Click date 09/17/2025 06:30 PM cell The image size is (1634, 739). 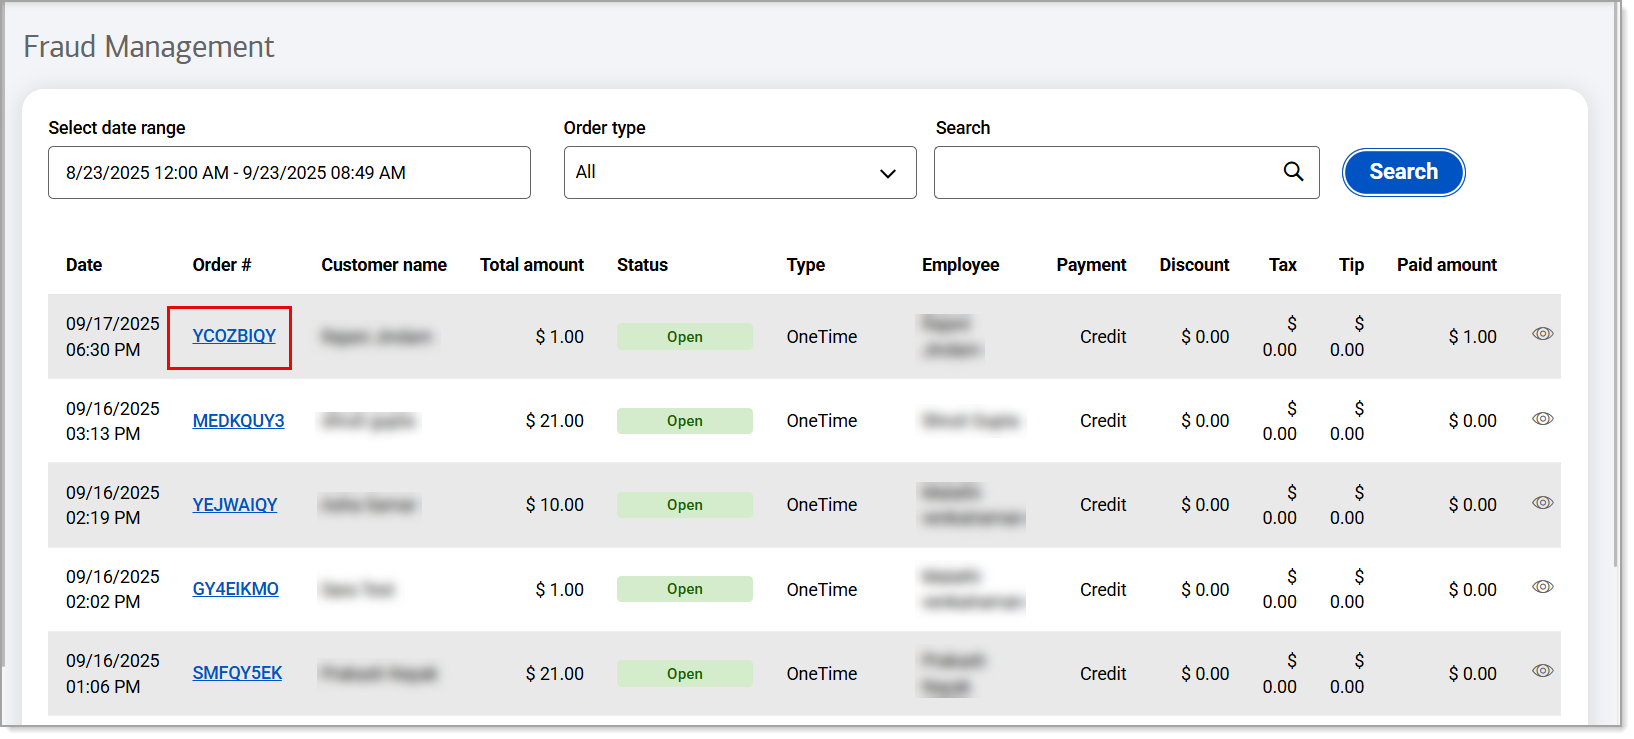tap(113, 337)
